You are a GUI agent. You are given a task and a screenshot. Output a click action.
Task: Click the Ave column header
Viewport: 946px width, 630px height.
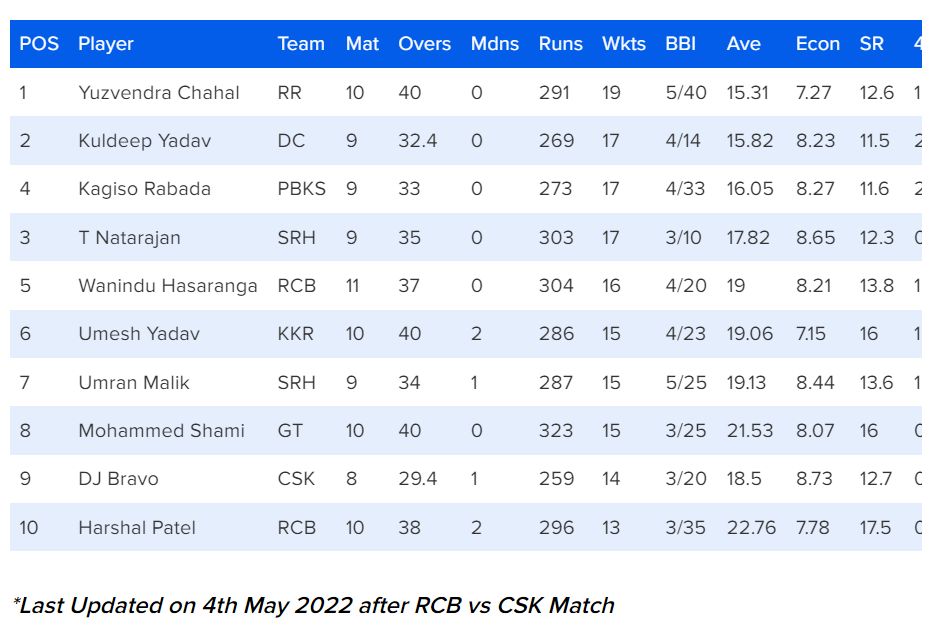point(743,44)
